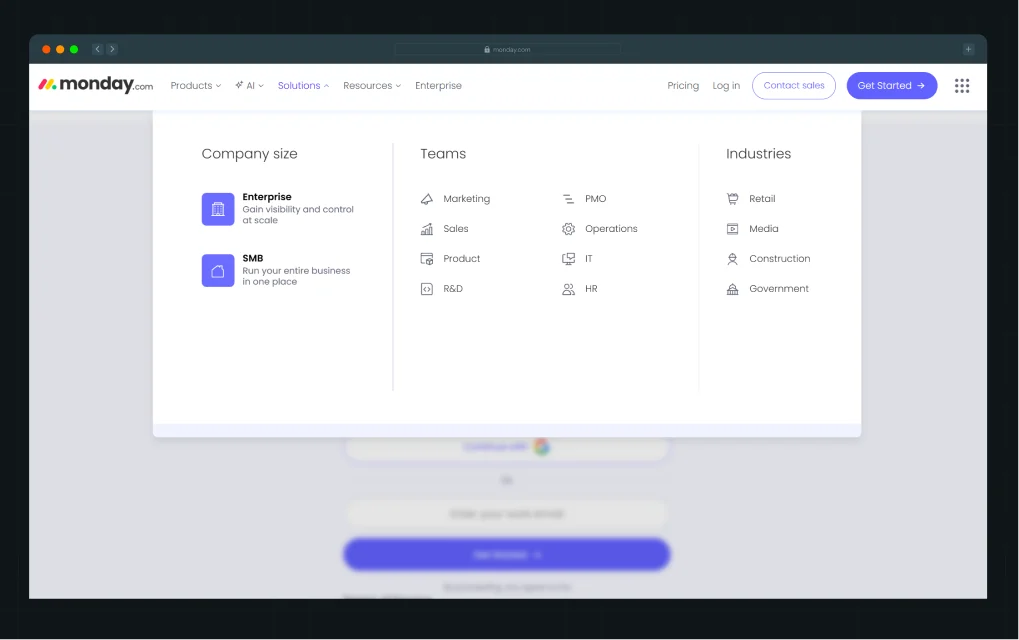1019x640 pixels.
Task: Click the Sales chart icon
Action: 427,229
